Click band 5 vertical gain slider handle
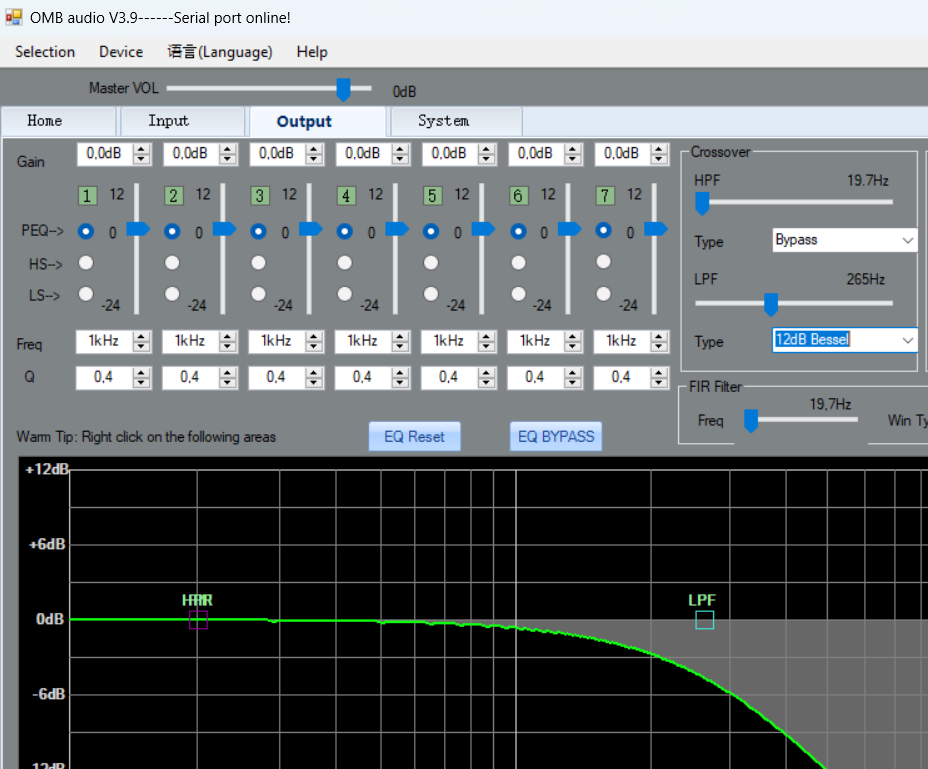 tap(484, 229)
